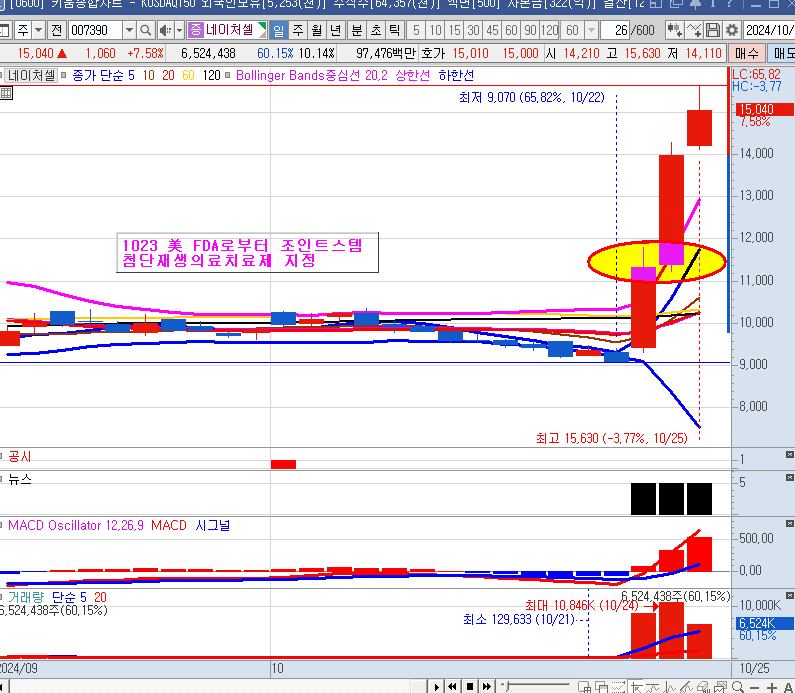
Task: Select the 일 daily period tab
Action: click(x=279, y=30)
